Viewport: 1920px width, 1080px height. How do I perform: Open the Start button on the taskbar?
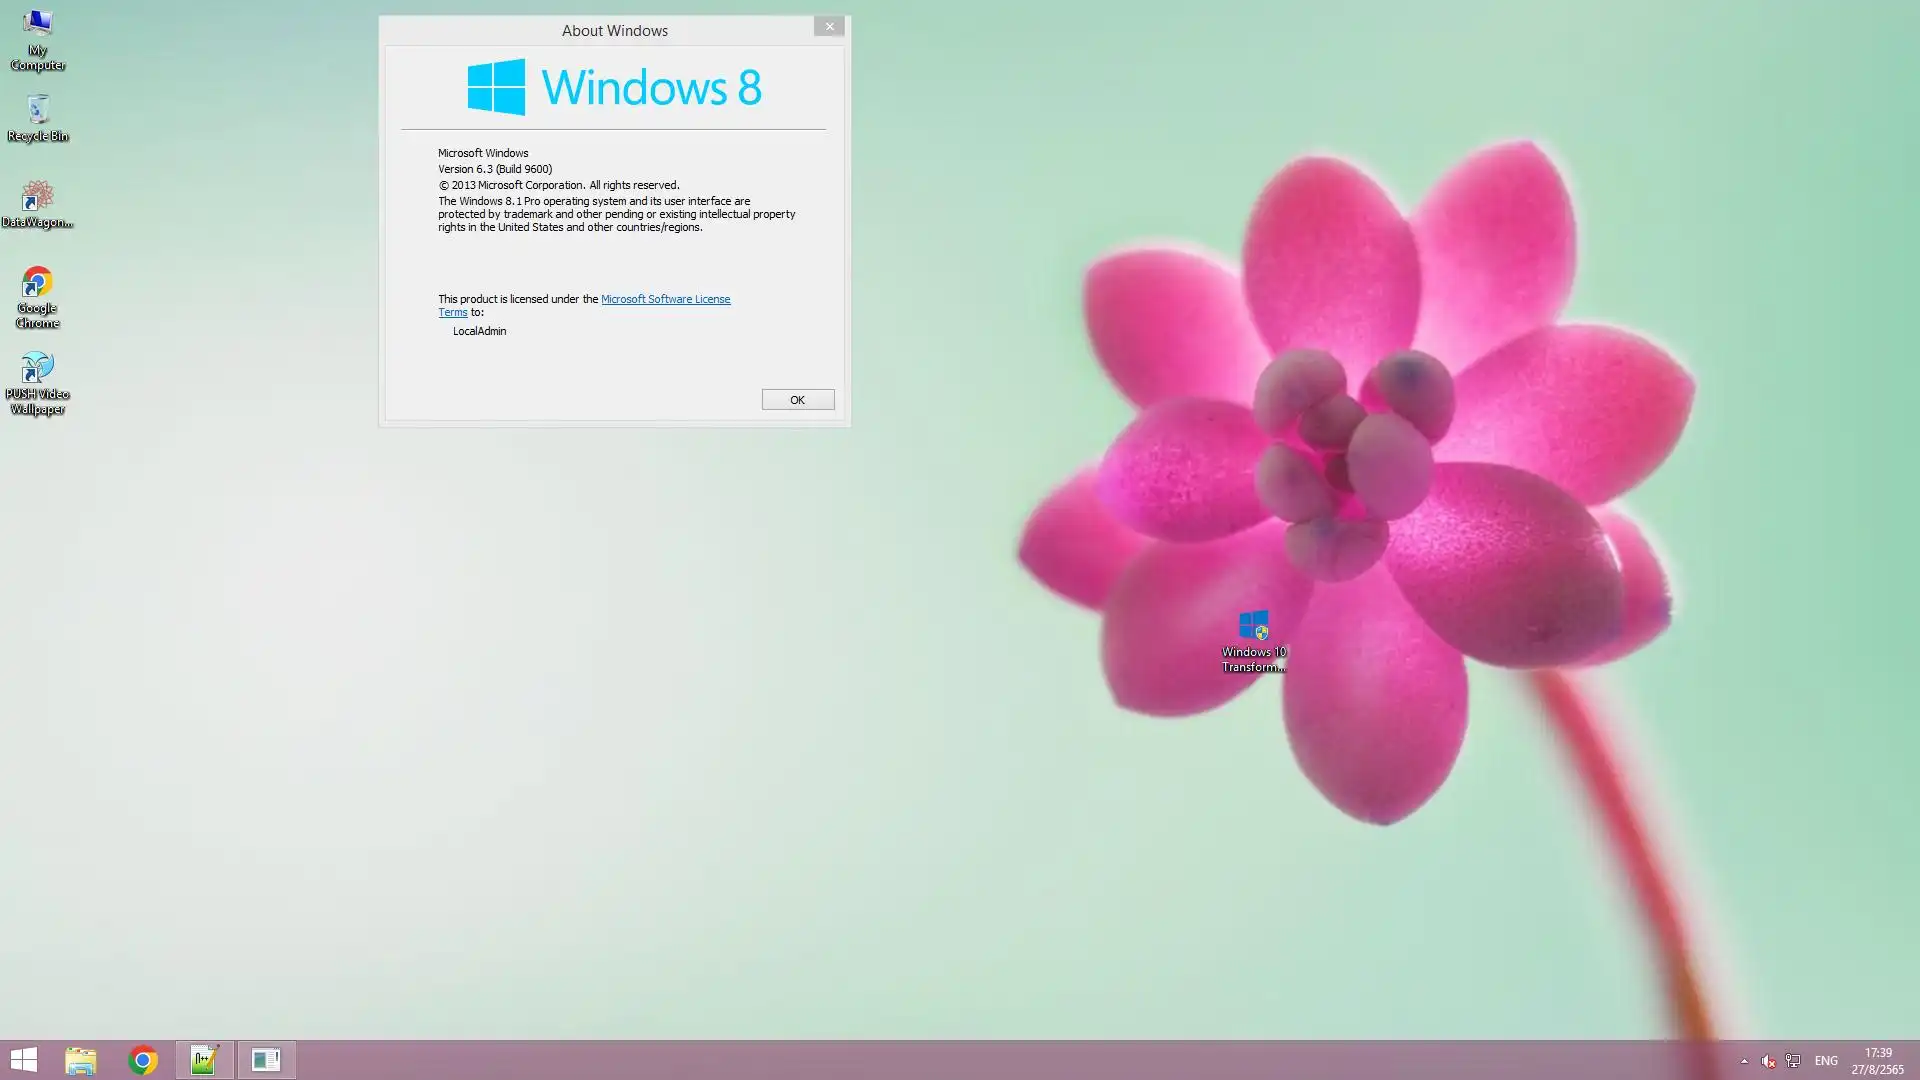(23, 1060)
